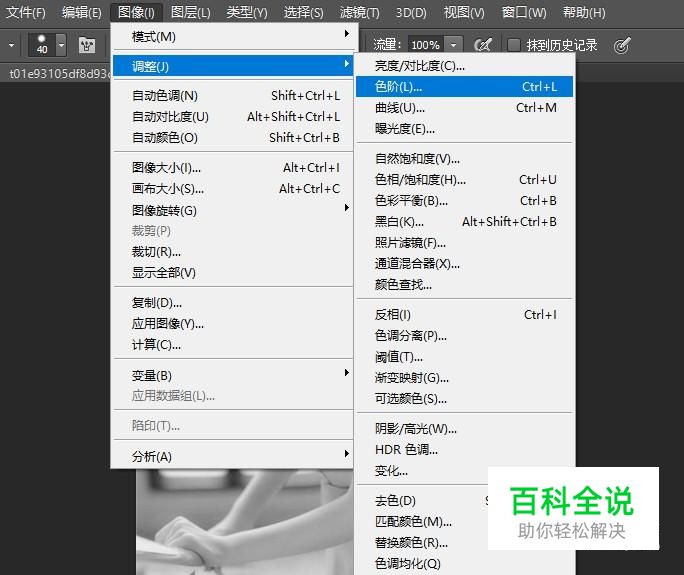Open the flow 100% dropdown arrow
This screenshot has width=684, height=575.
tap(454, 44)
